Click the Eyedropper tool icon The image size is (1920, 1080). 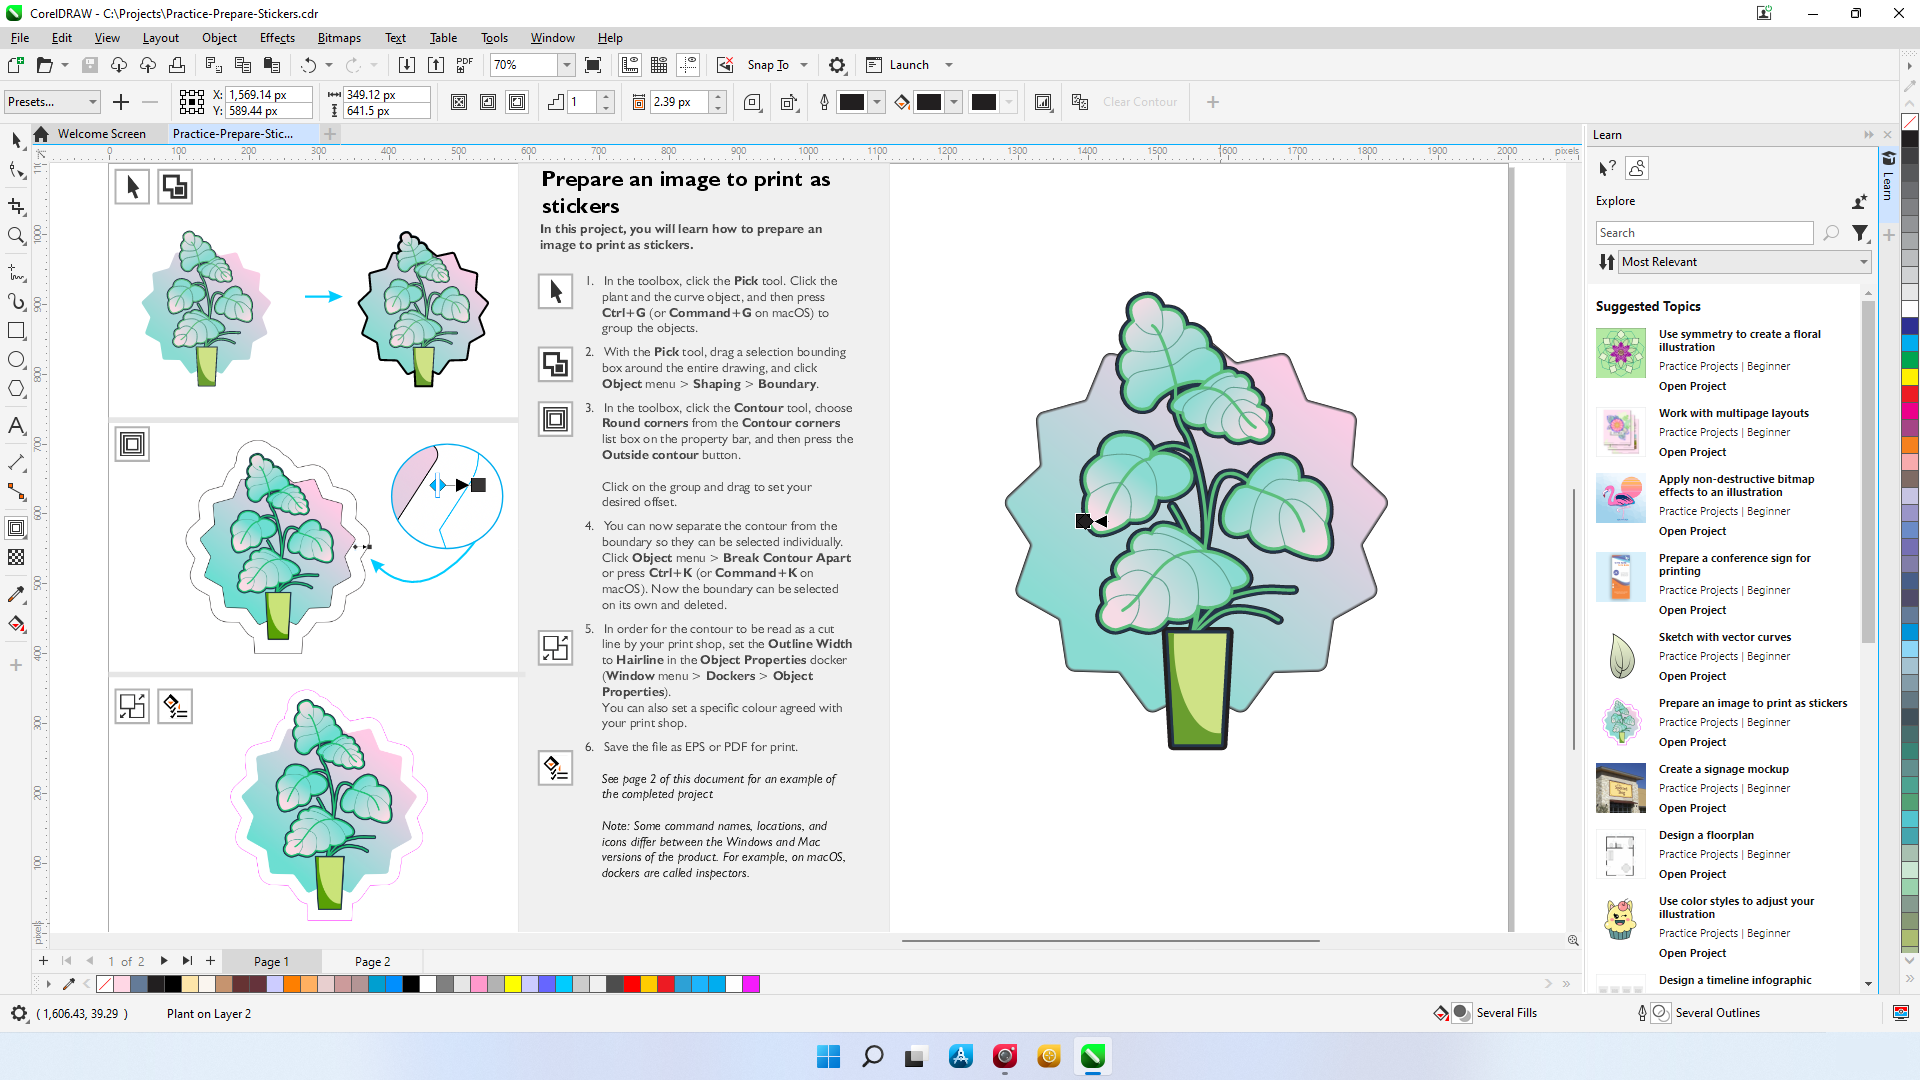[18, 596]
